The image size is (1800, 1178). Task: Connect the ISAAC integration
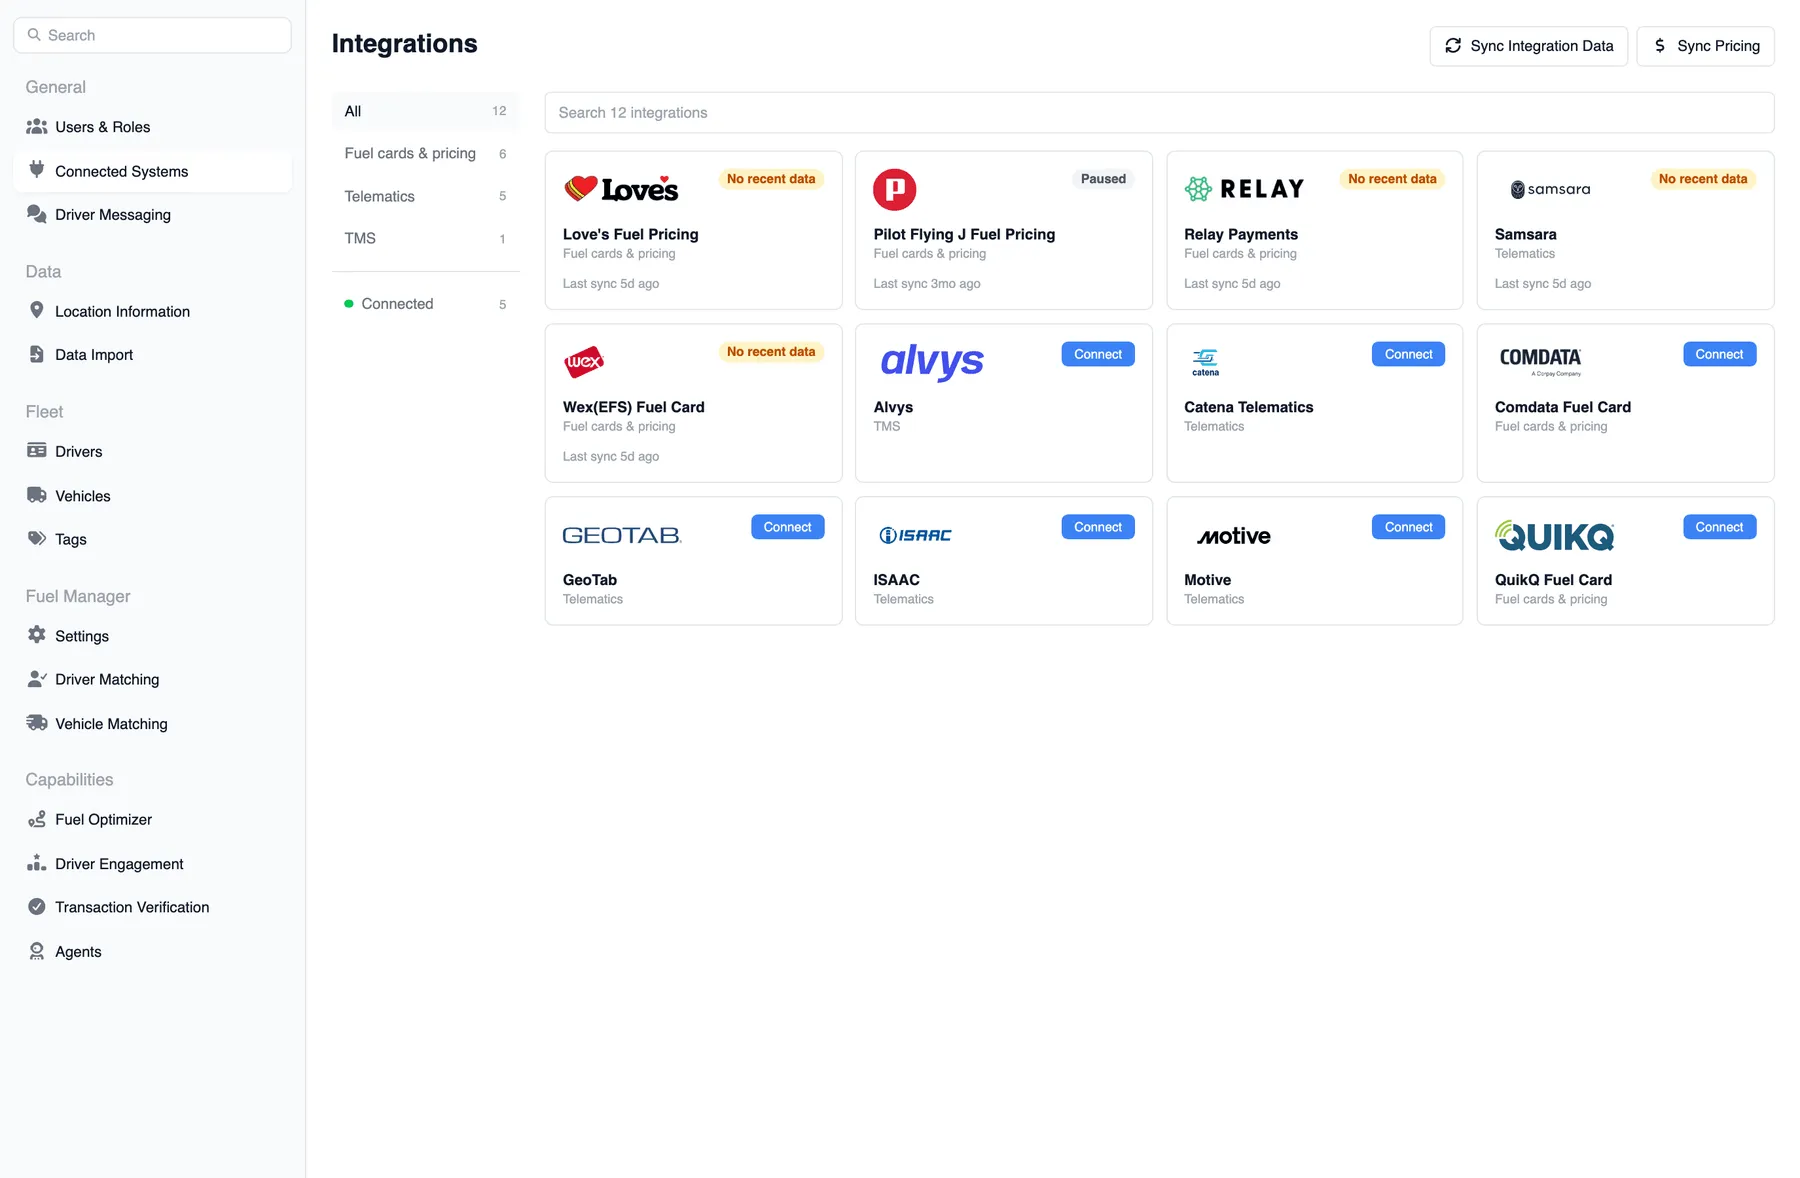tap(1098, 527)
